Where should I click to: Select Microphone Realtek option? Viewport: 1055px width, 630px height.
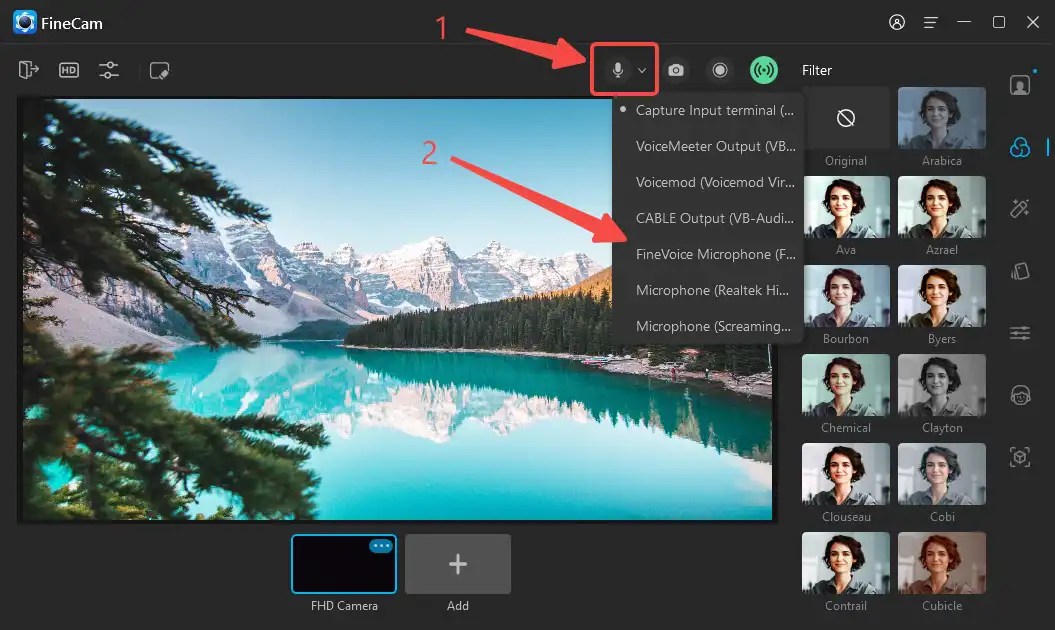click(x=708, y=290)
